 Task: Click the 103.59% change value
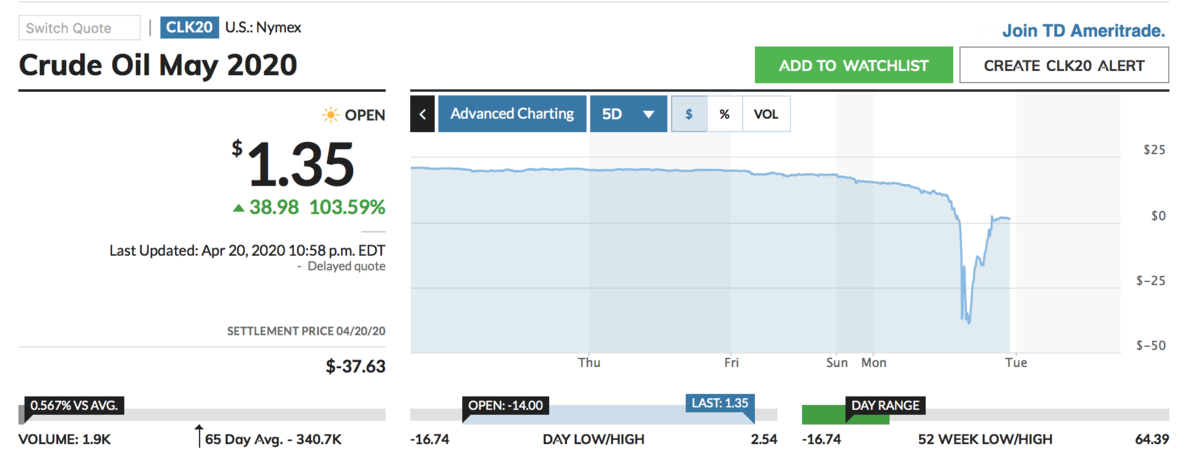pos(347,208)
